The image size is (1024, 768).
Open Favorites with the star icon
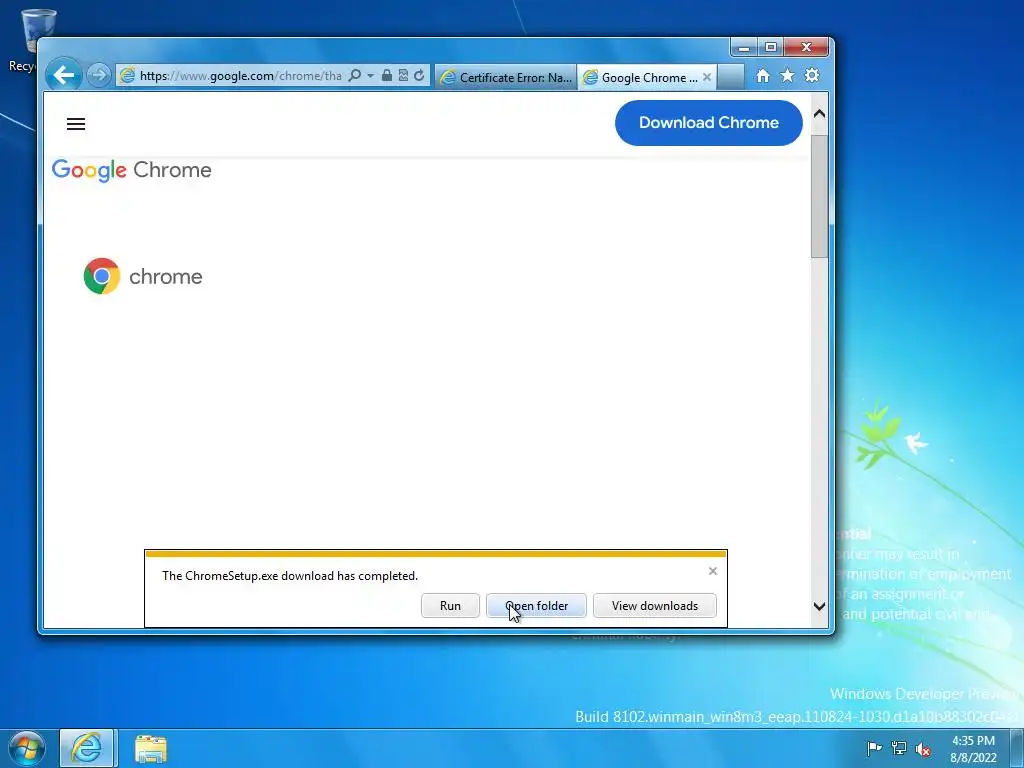coord(788,76)
